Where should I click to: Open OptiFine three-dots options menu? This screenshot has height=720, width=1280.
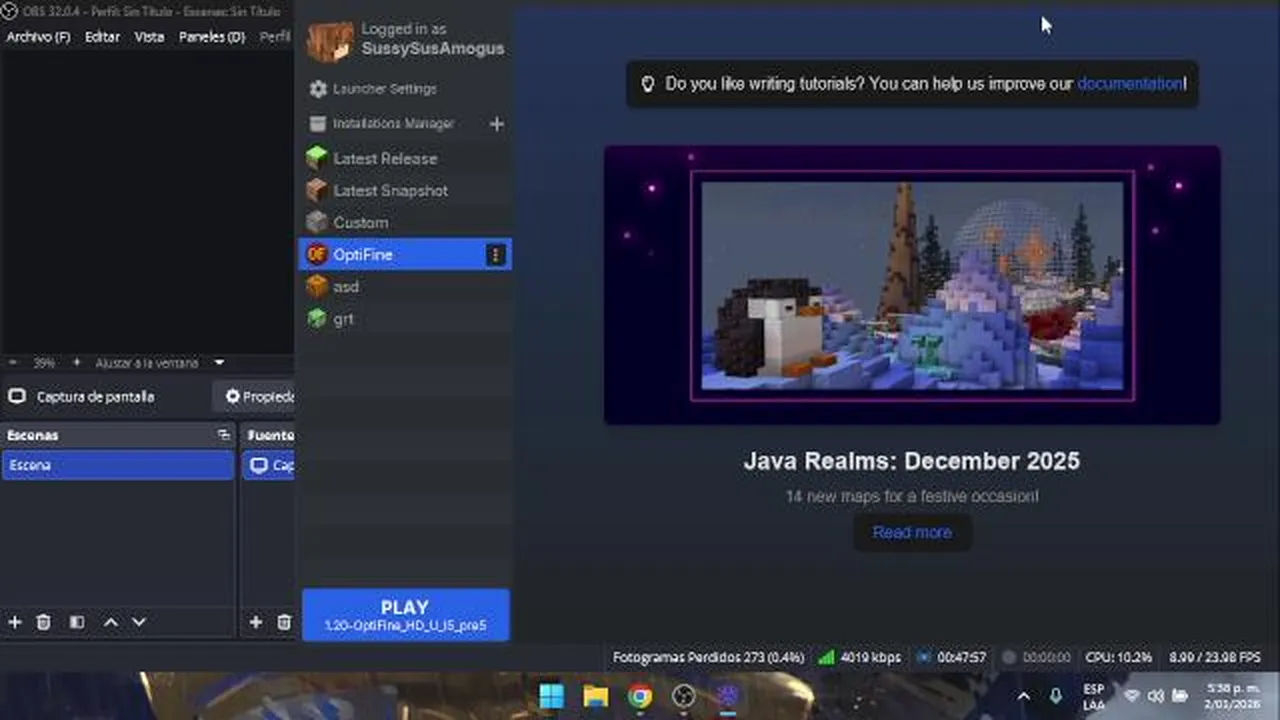(495, 255)
